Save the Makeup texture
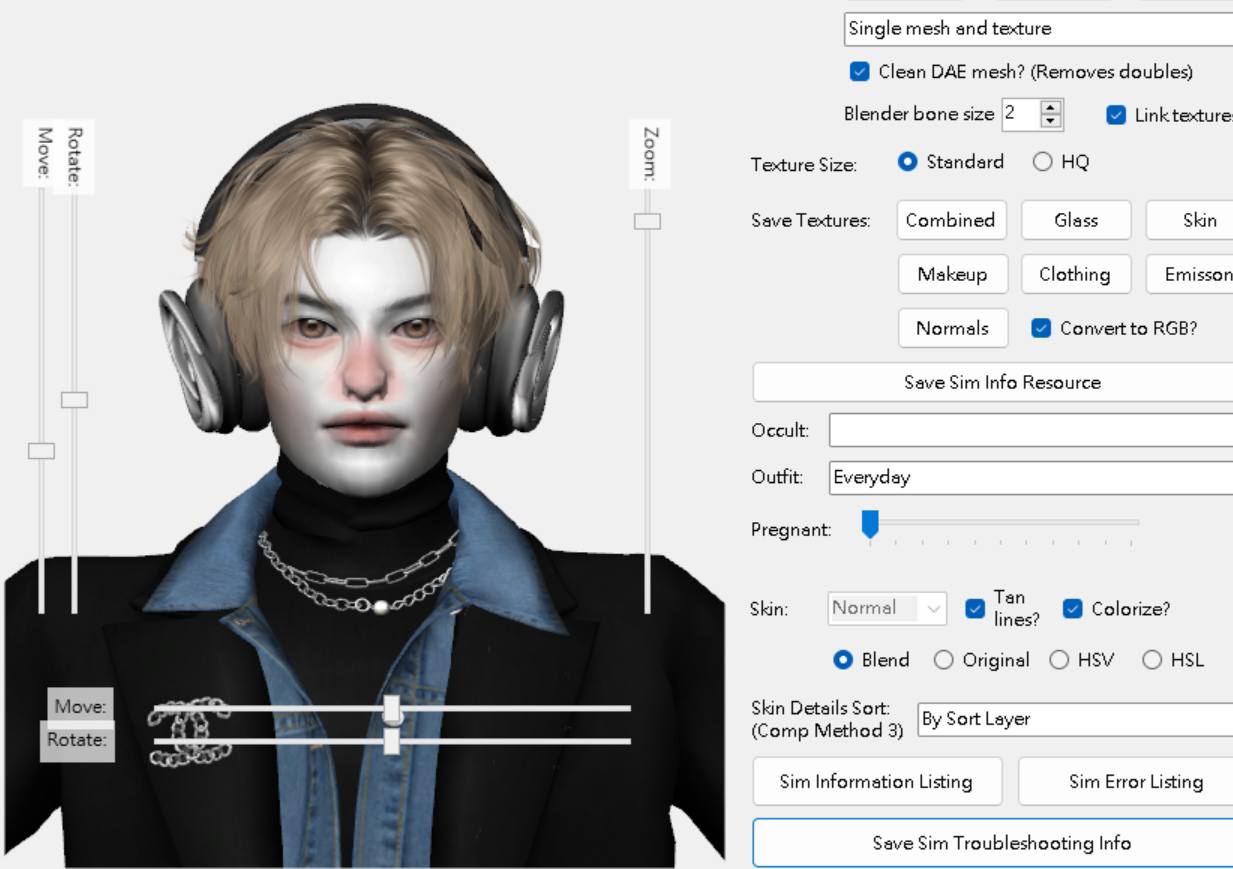The image size is (1233, 869). [953, 274]
